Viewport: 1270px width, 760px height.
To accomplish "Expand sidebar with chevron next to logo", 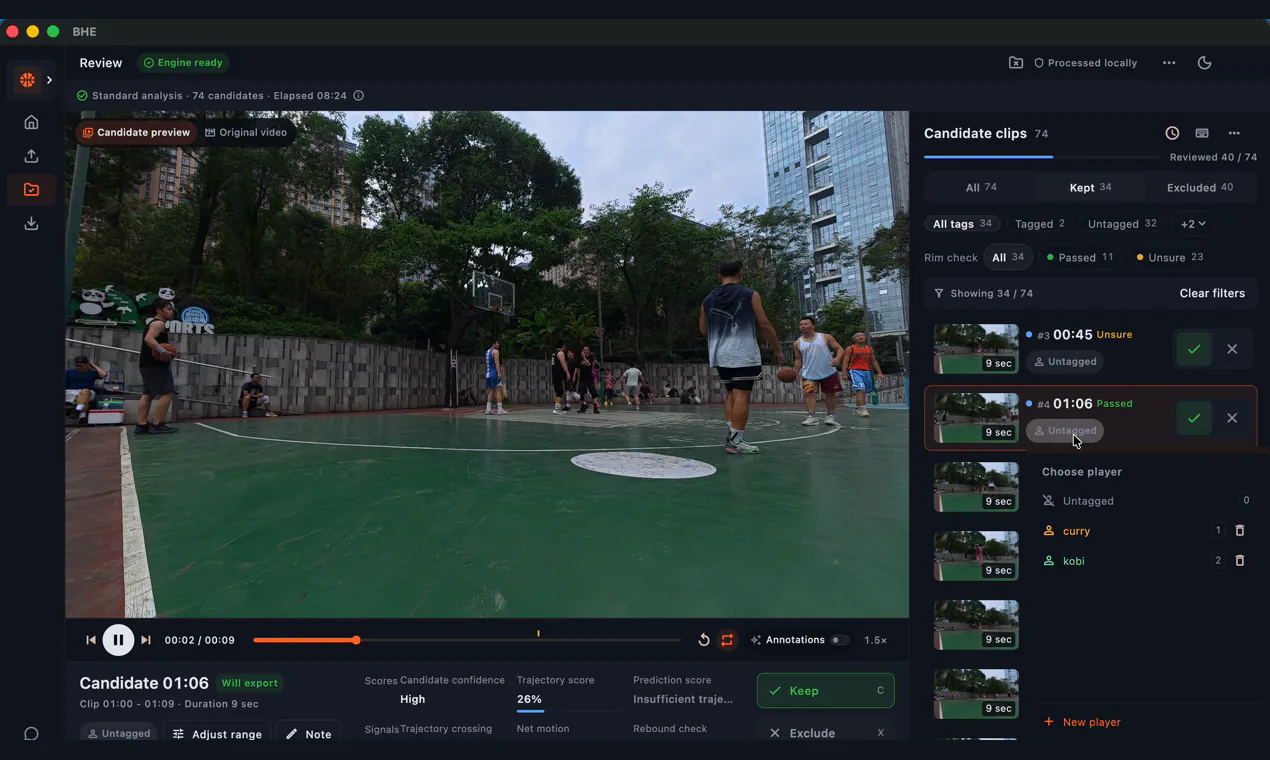I will (49, 80).
